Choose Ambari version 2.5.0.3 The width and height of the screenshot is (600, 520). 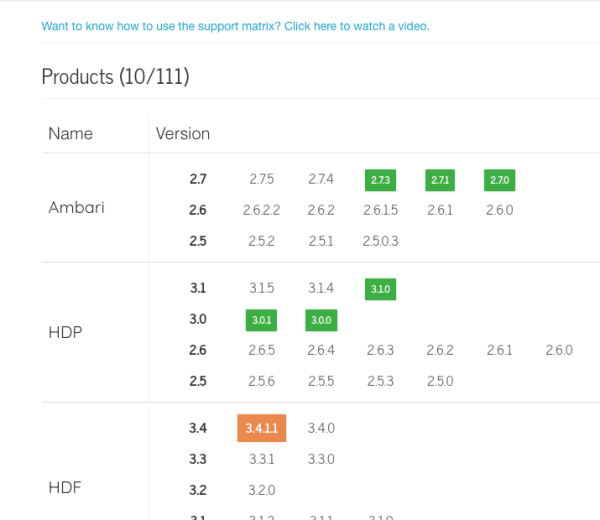(x=380, y=241)
